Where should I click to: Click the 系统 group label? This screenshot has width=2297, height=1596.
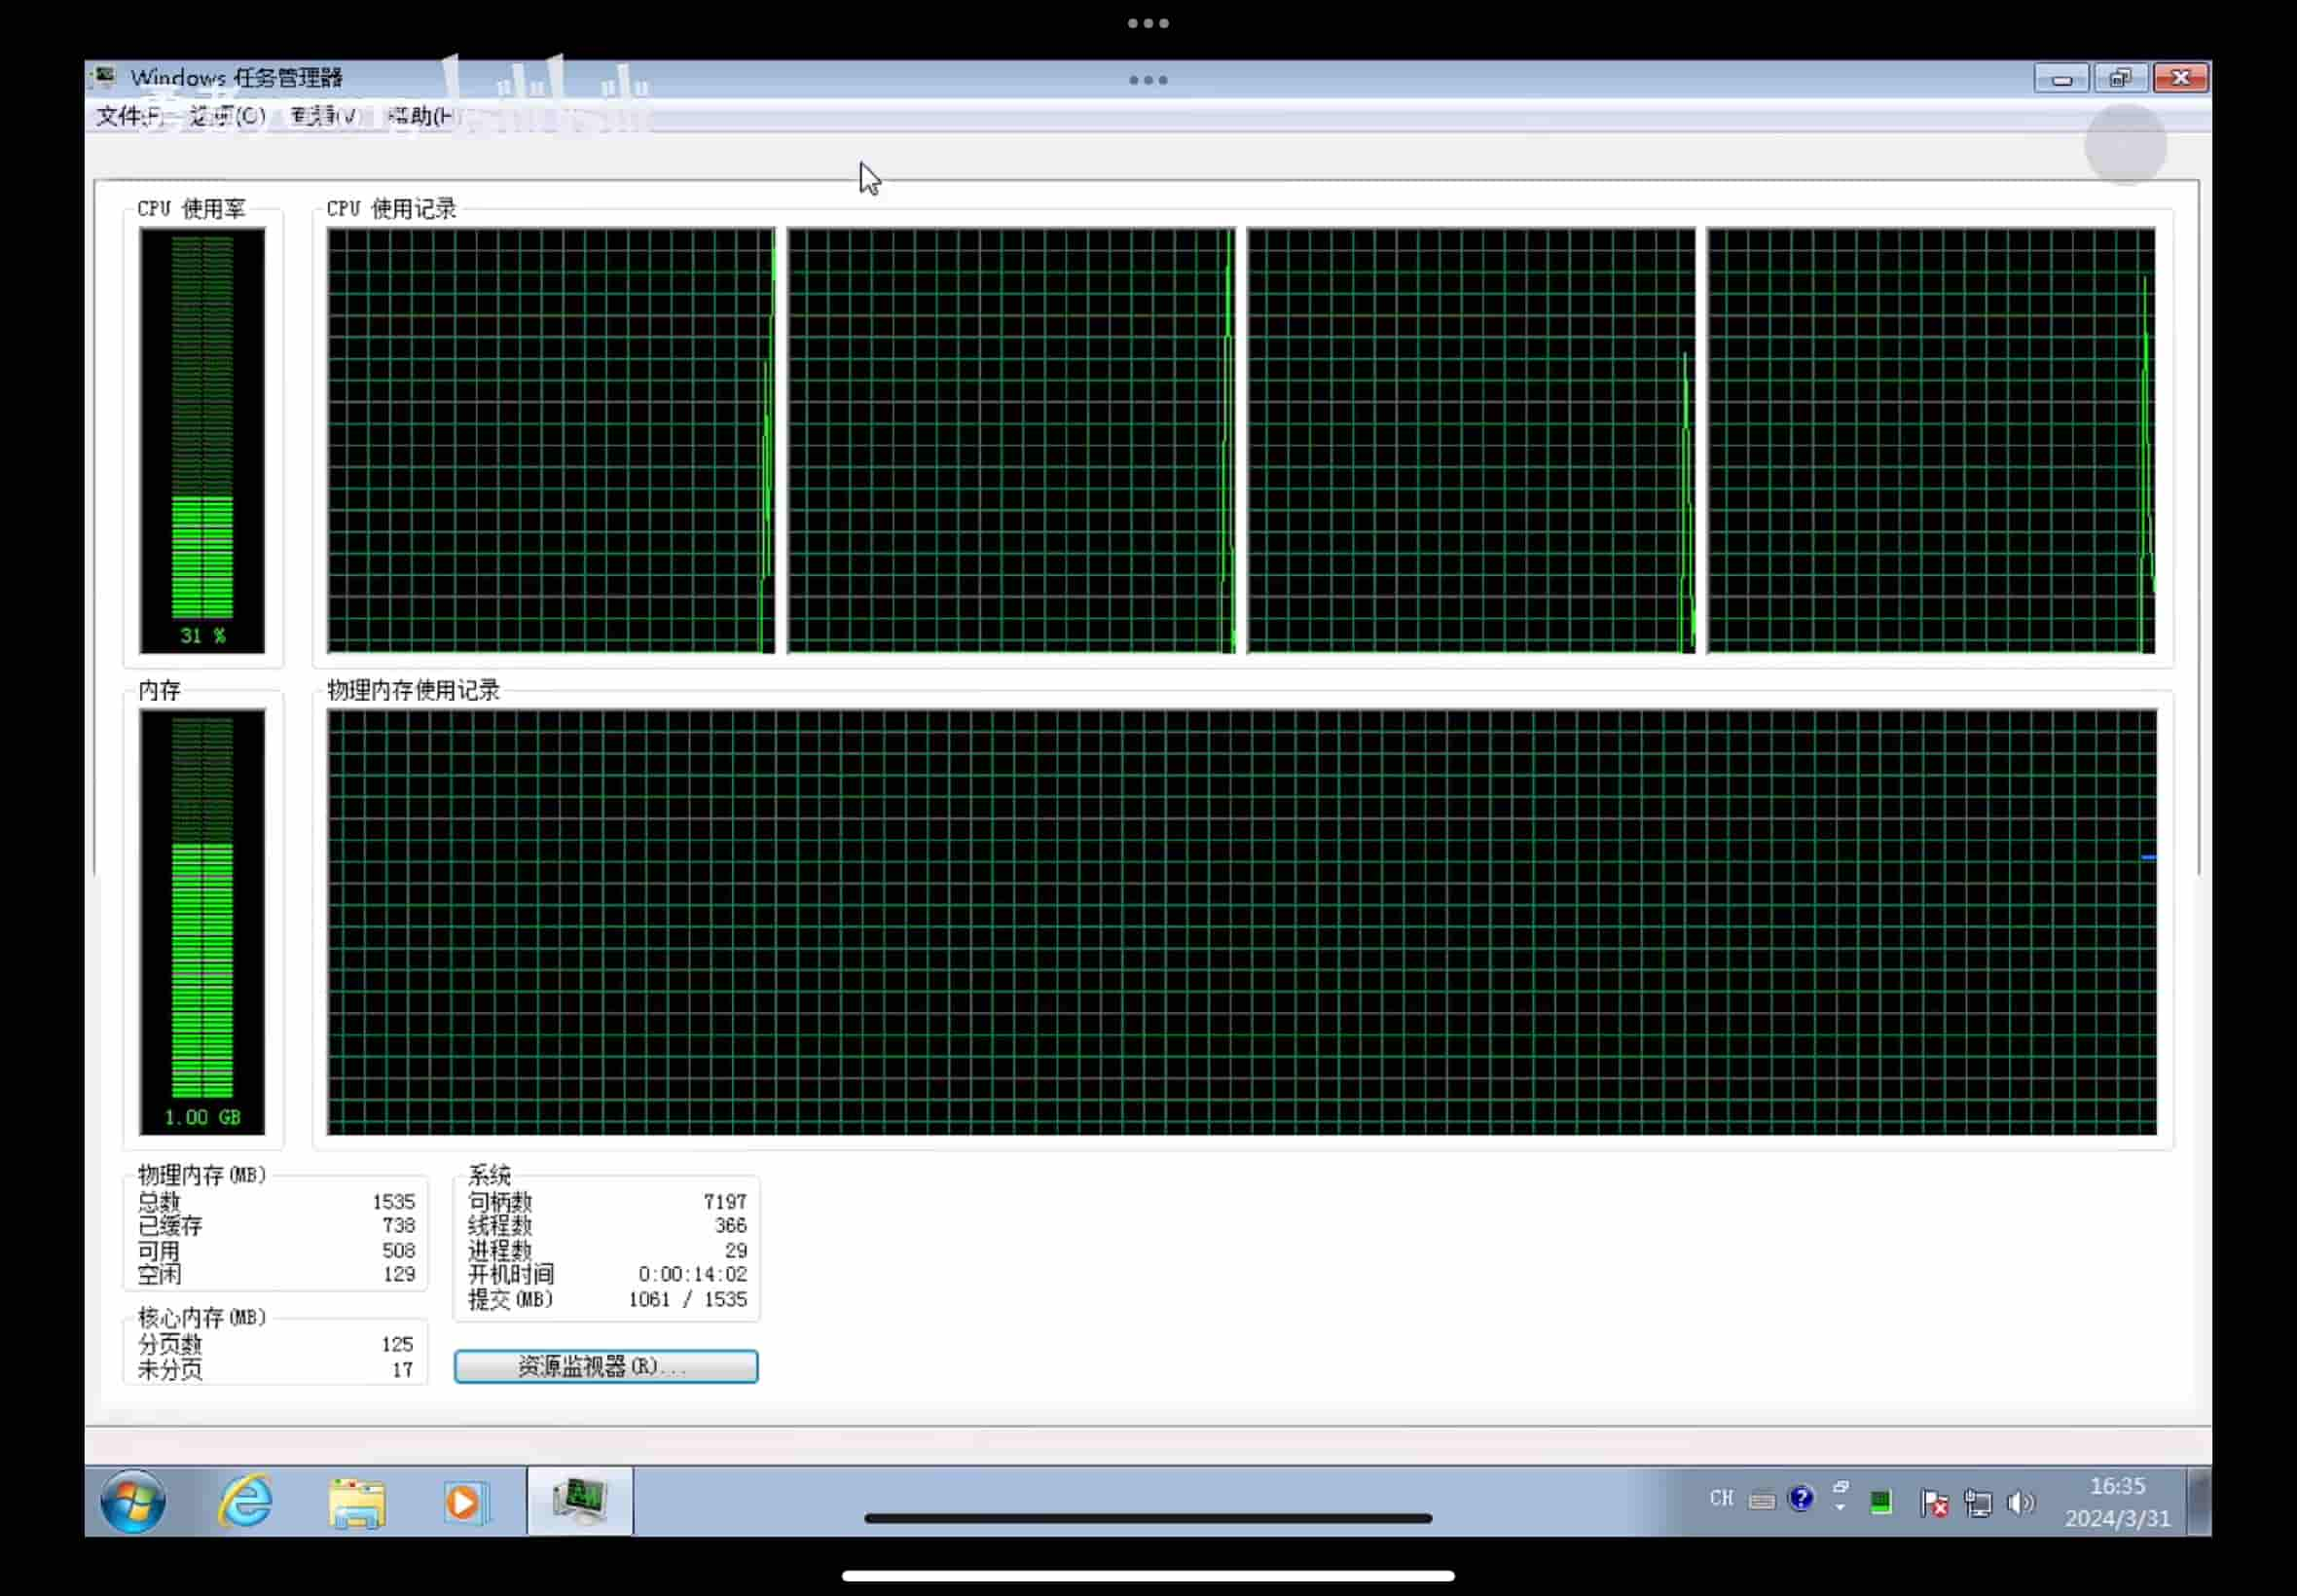(489, 1174)
